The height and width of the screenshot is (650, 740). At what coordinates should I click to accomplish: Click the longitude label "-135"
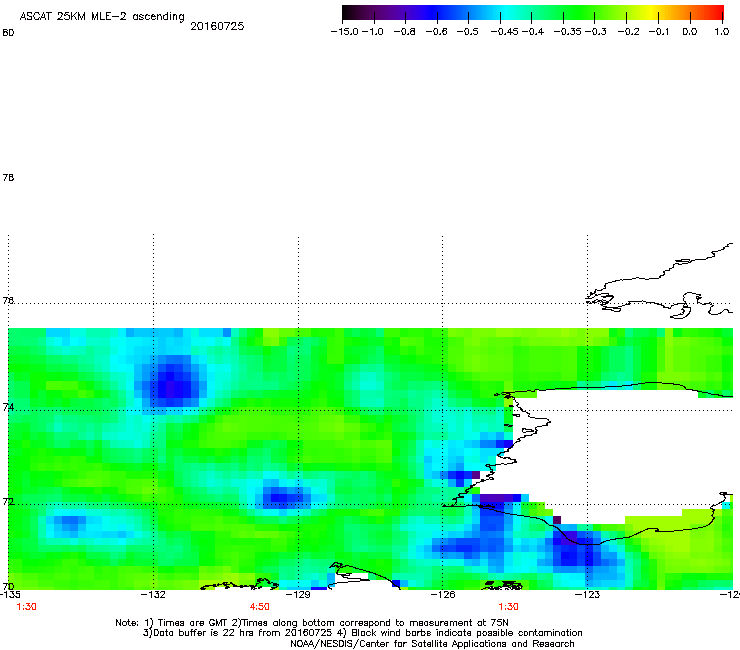pos(10,594)
